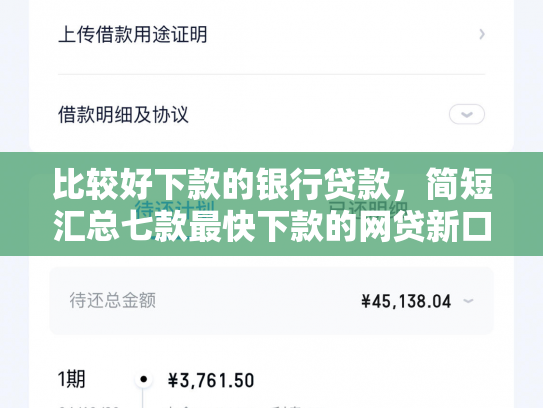Open the 上传借款用途证明 row label
Screen dimensions: 543x408
(133, 35)
